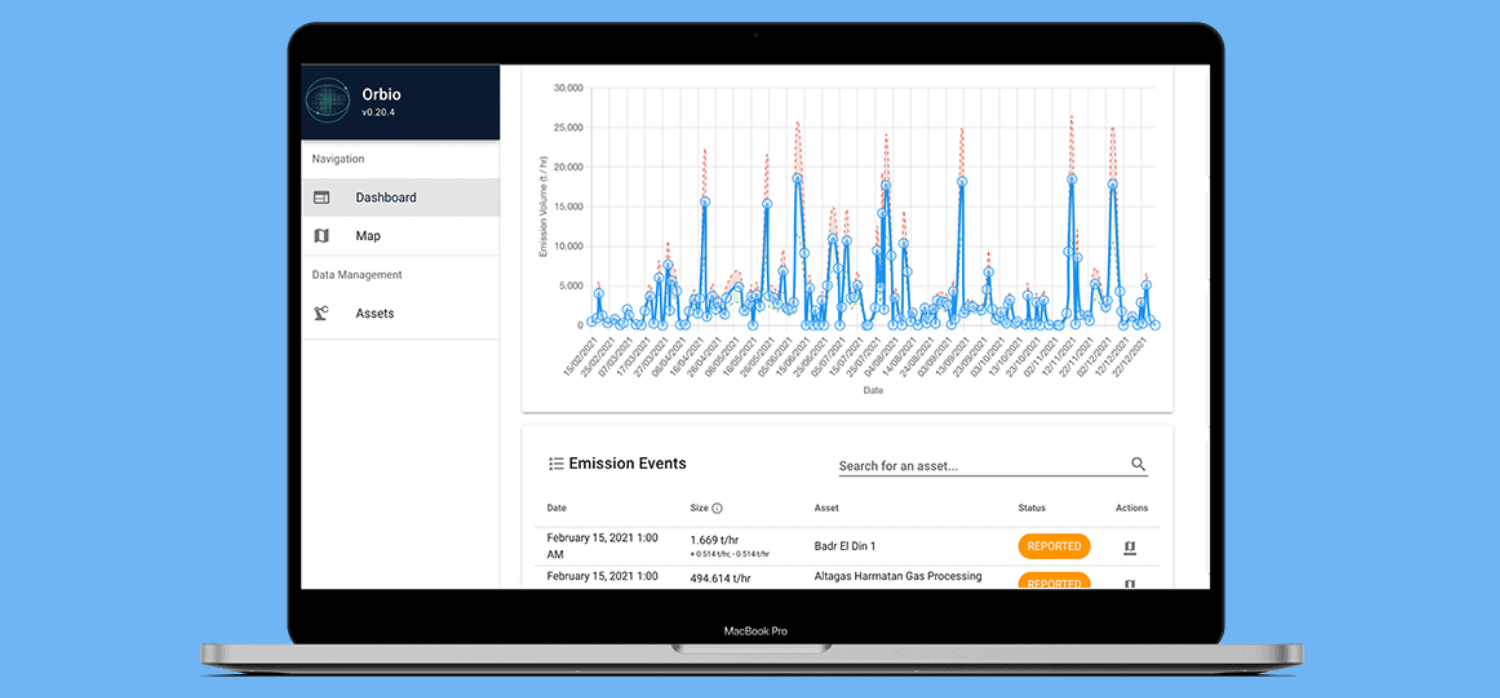Sort events by the Date column header
Image resolution: width=1500 pixels, height=698 pixels.
coord(556,508)
